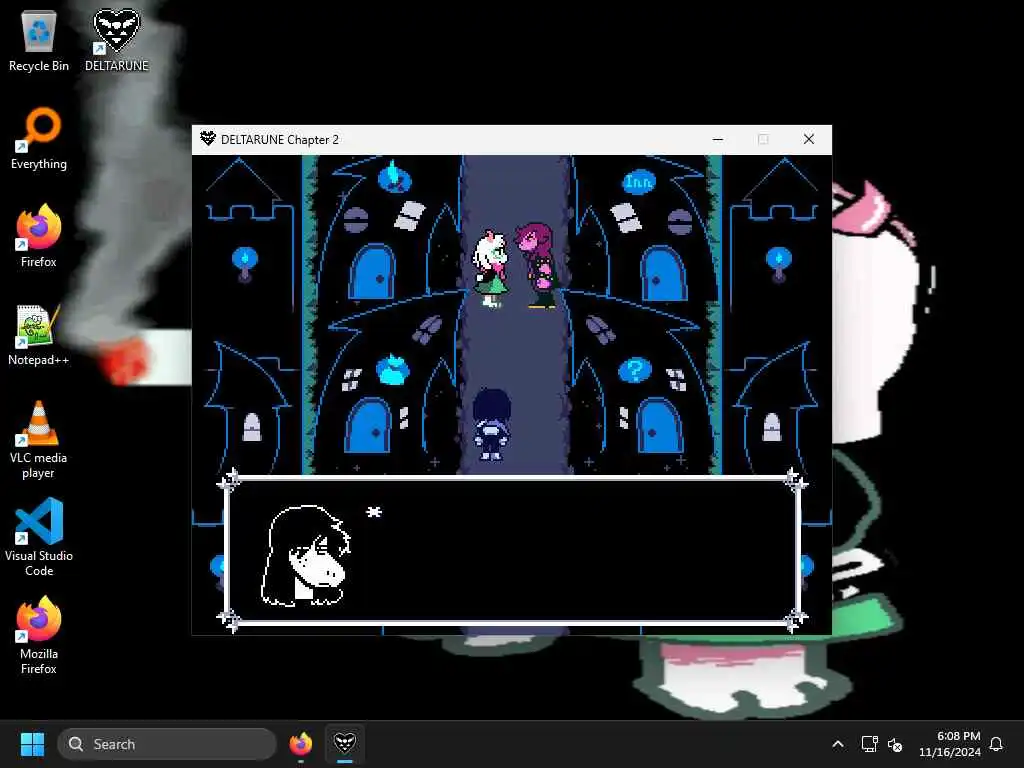
Task: Open the Windows Start menu
Action: (32, 744)
